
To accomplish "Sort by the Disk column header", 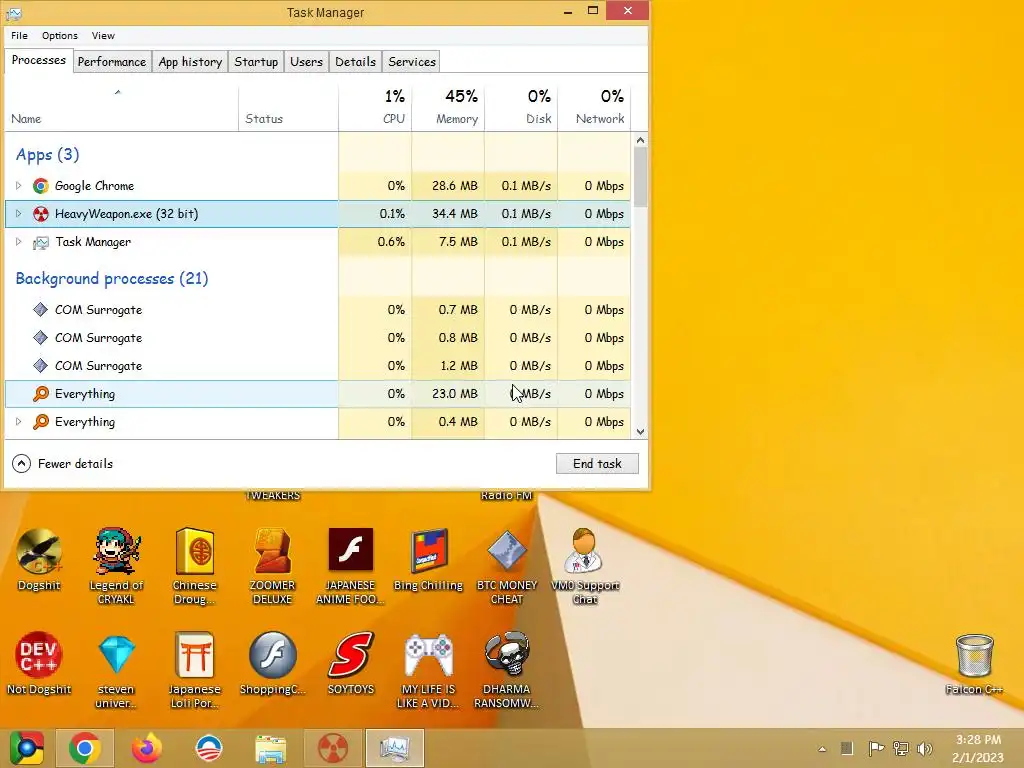I will click(x=521, y=109).
